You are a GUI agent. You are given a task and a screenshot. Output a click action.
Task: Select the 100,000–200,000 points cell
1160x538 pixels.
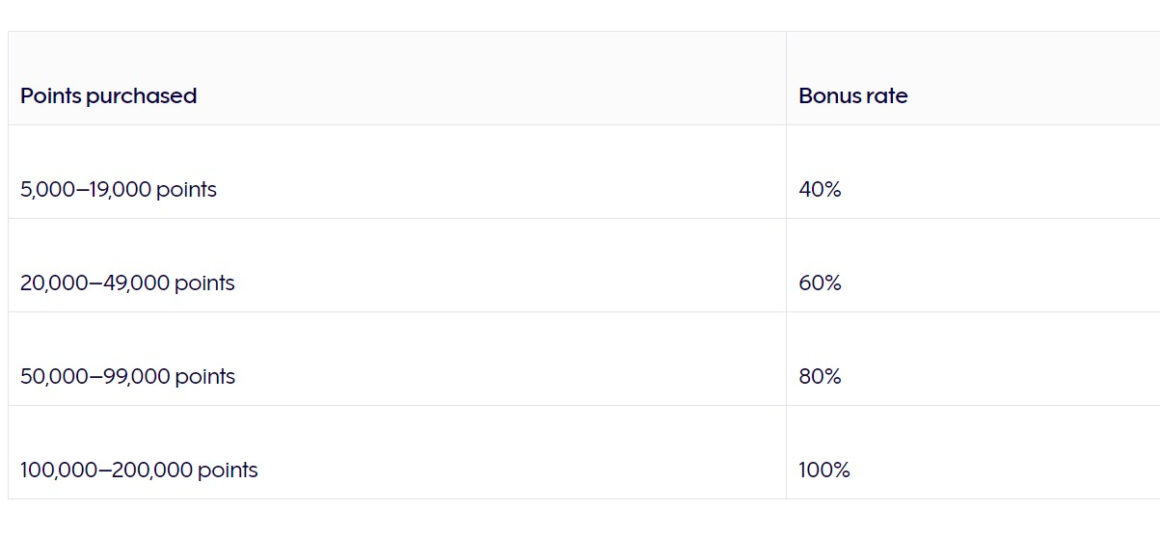397,452
